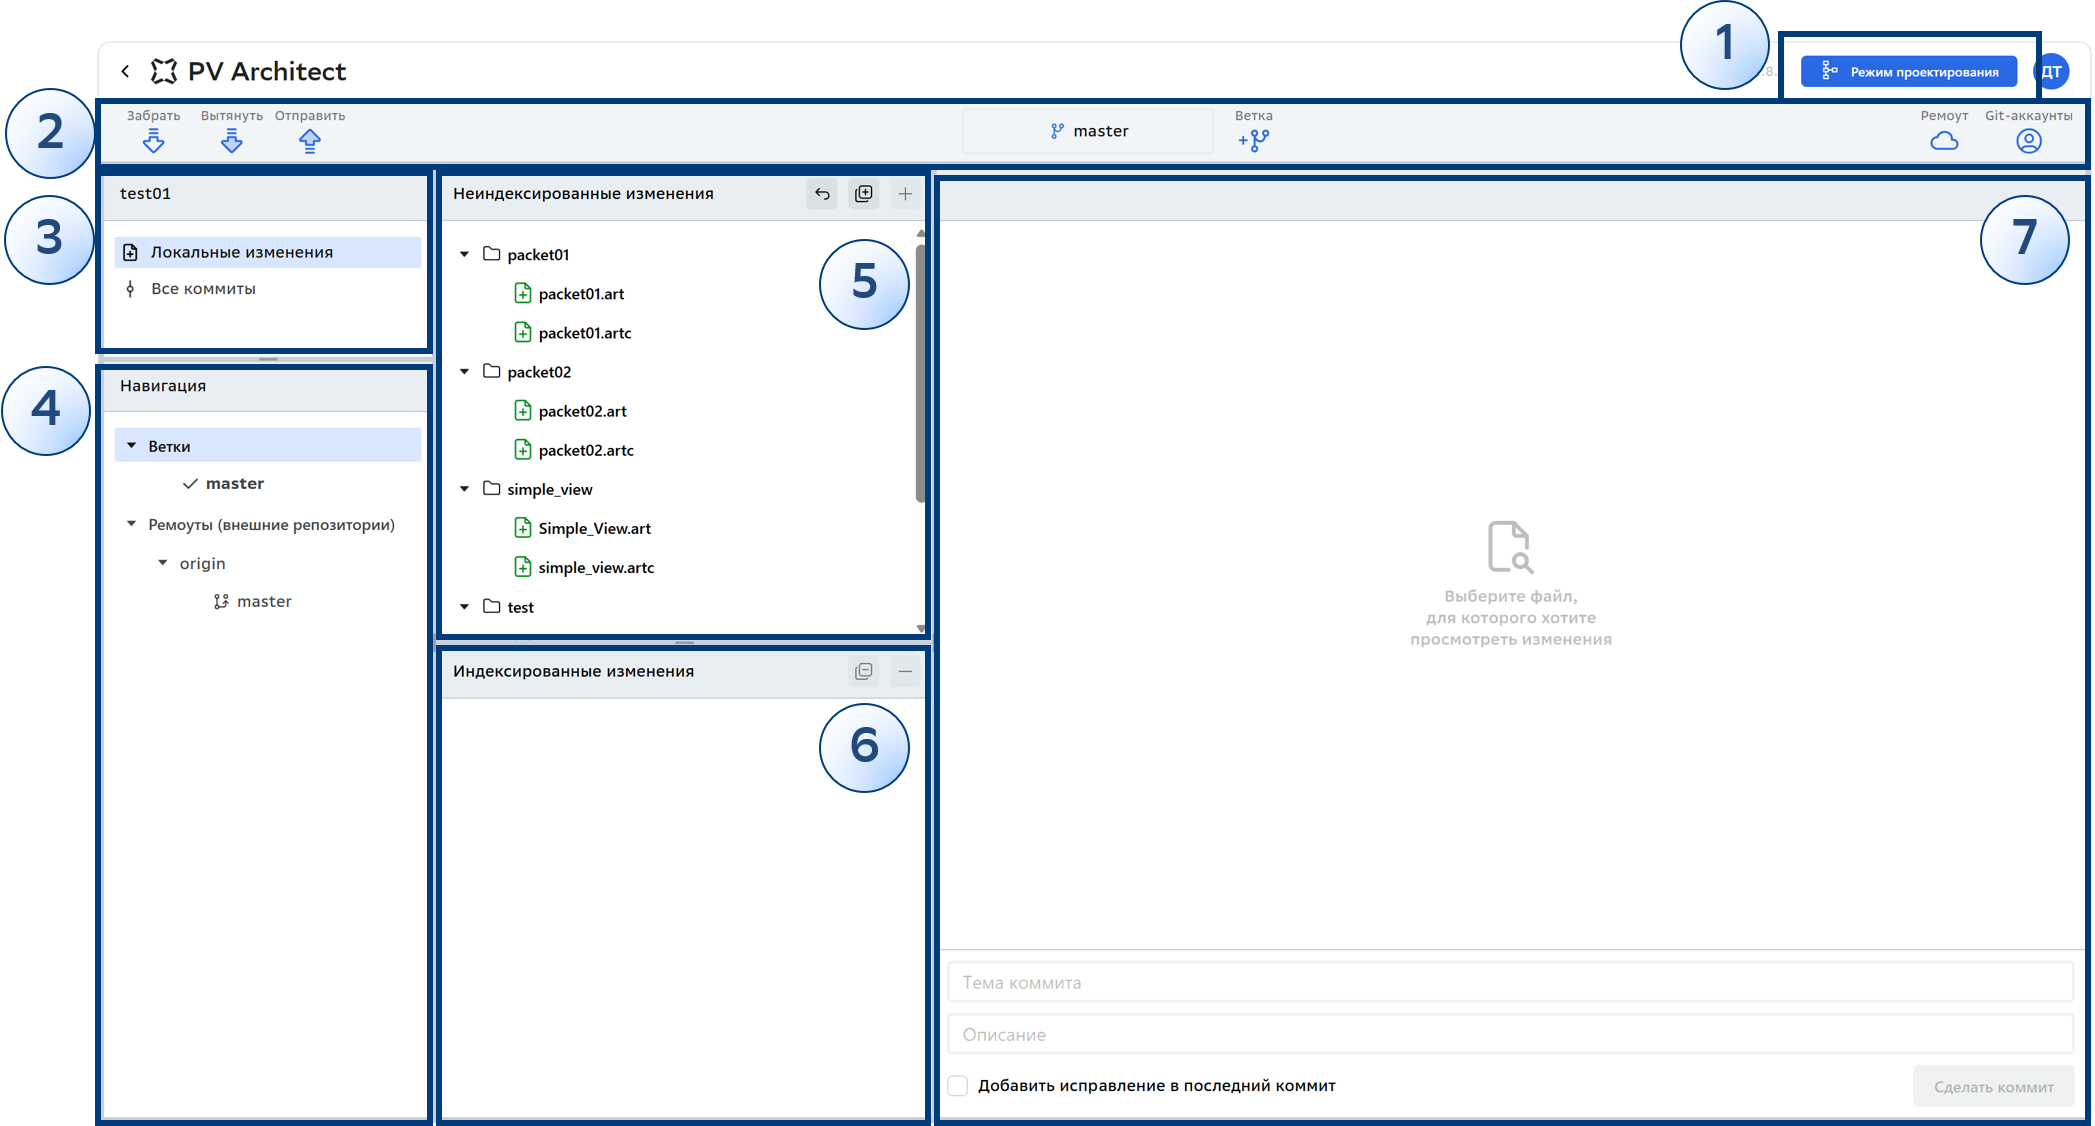Viewport: 2095px width, 1126px height.
Task: Discard unstaged changes with the undo arrow icon
Action: pos(822,194)
